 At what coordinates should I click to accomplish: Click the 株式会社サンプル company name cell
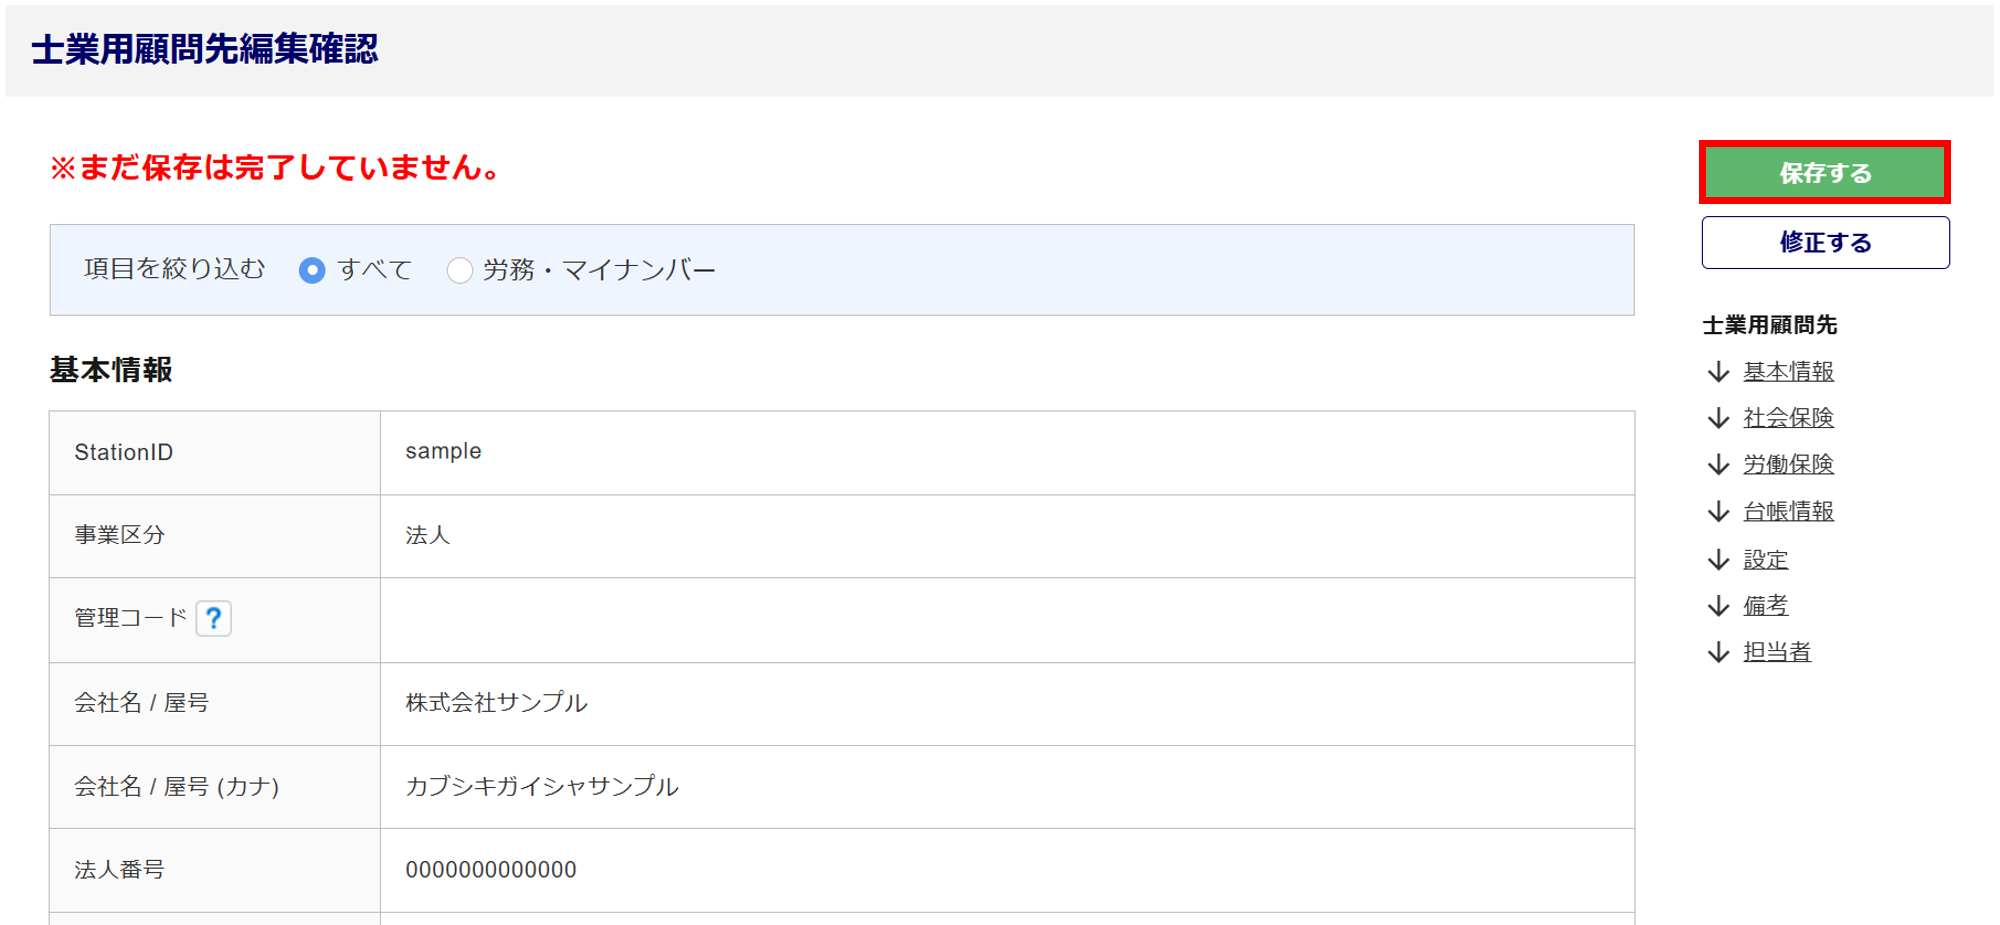tap(496, 703)
